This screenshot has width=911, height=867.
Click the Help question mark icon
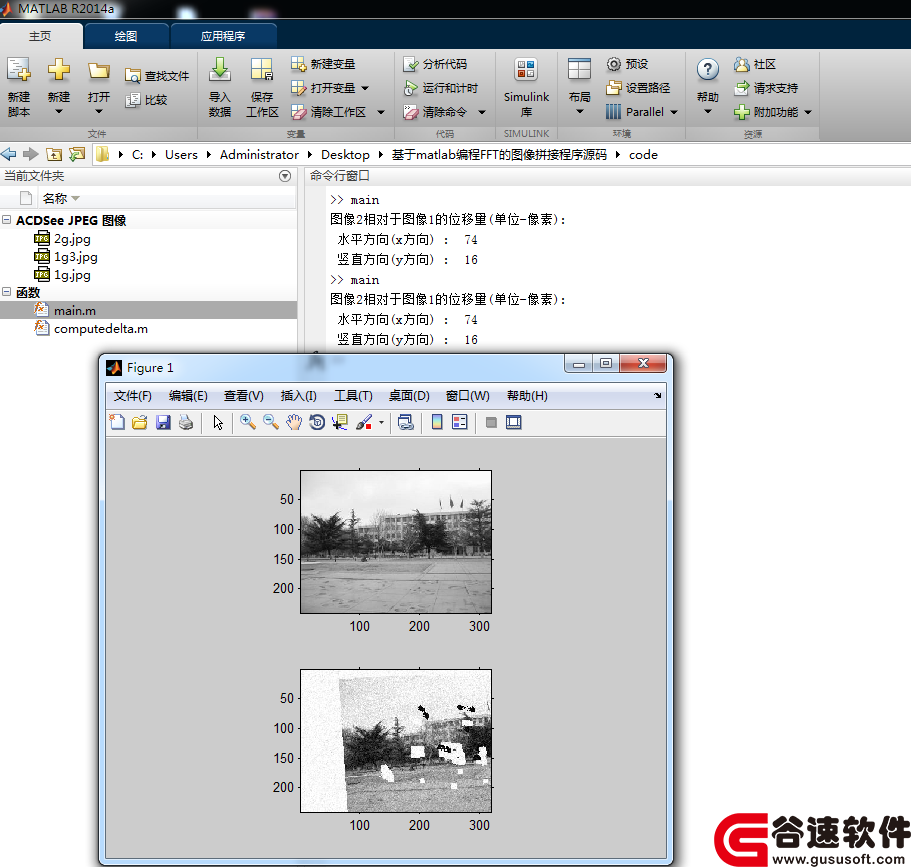click(707, 70)
